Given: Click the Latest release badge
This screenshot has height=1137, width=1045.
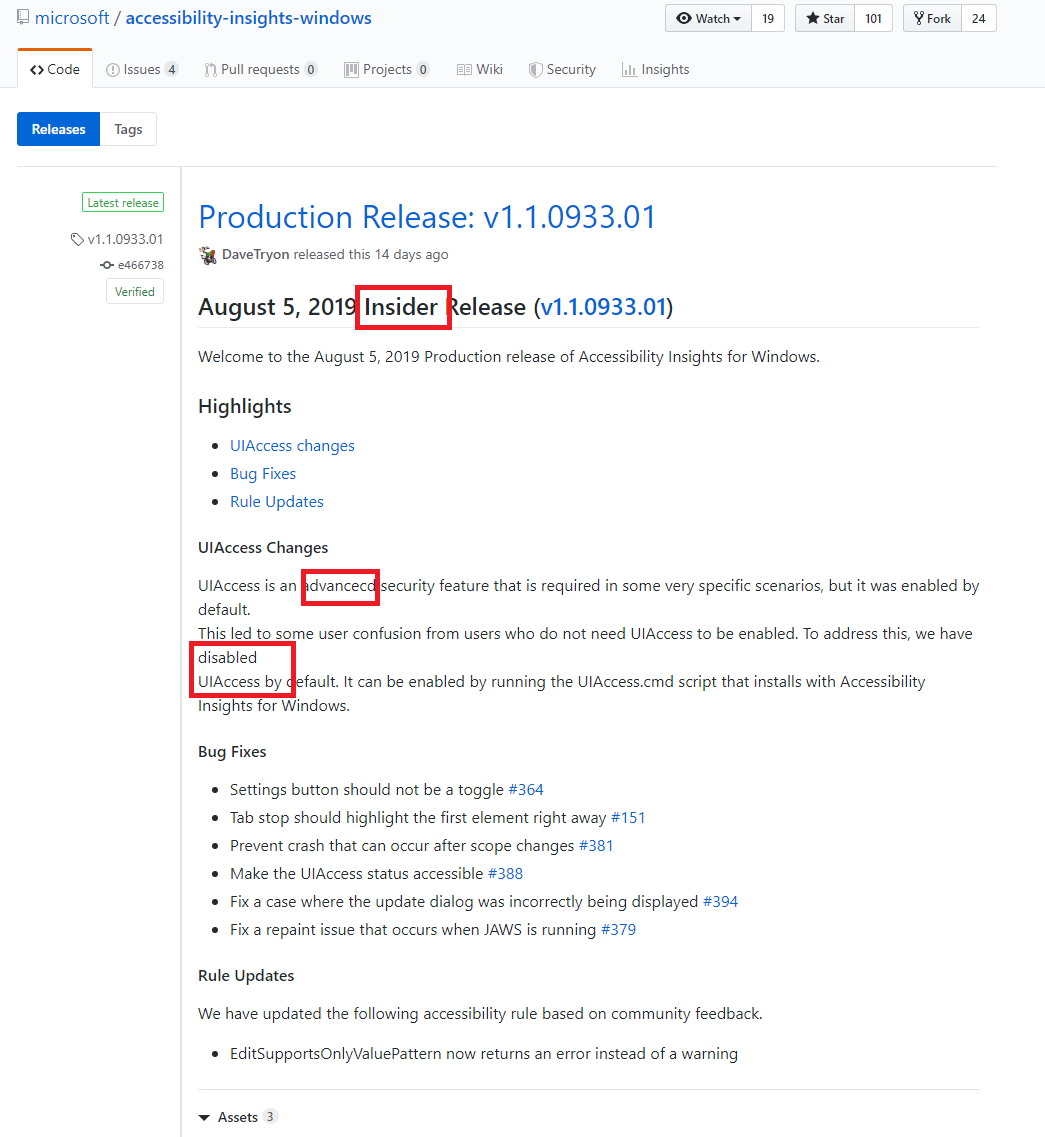Looking at the screenshot, I should point(123,202).
